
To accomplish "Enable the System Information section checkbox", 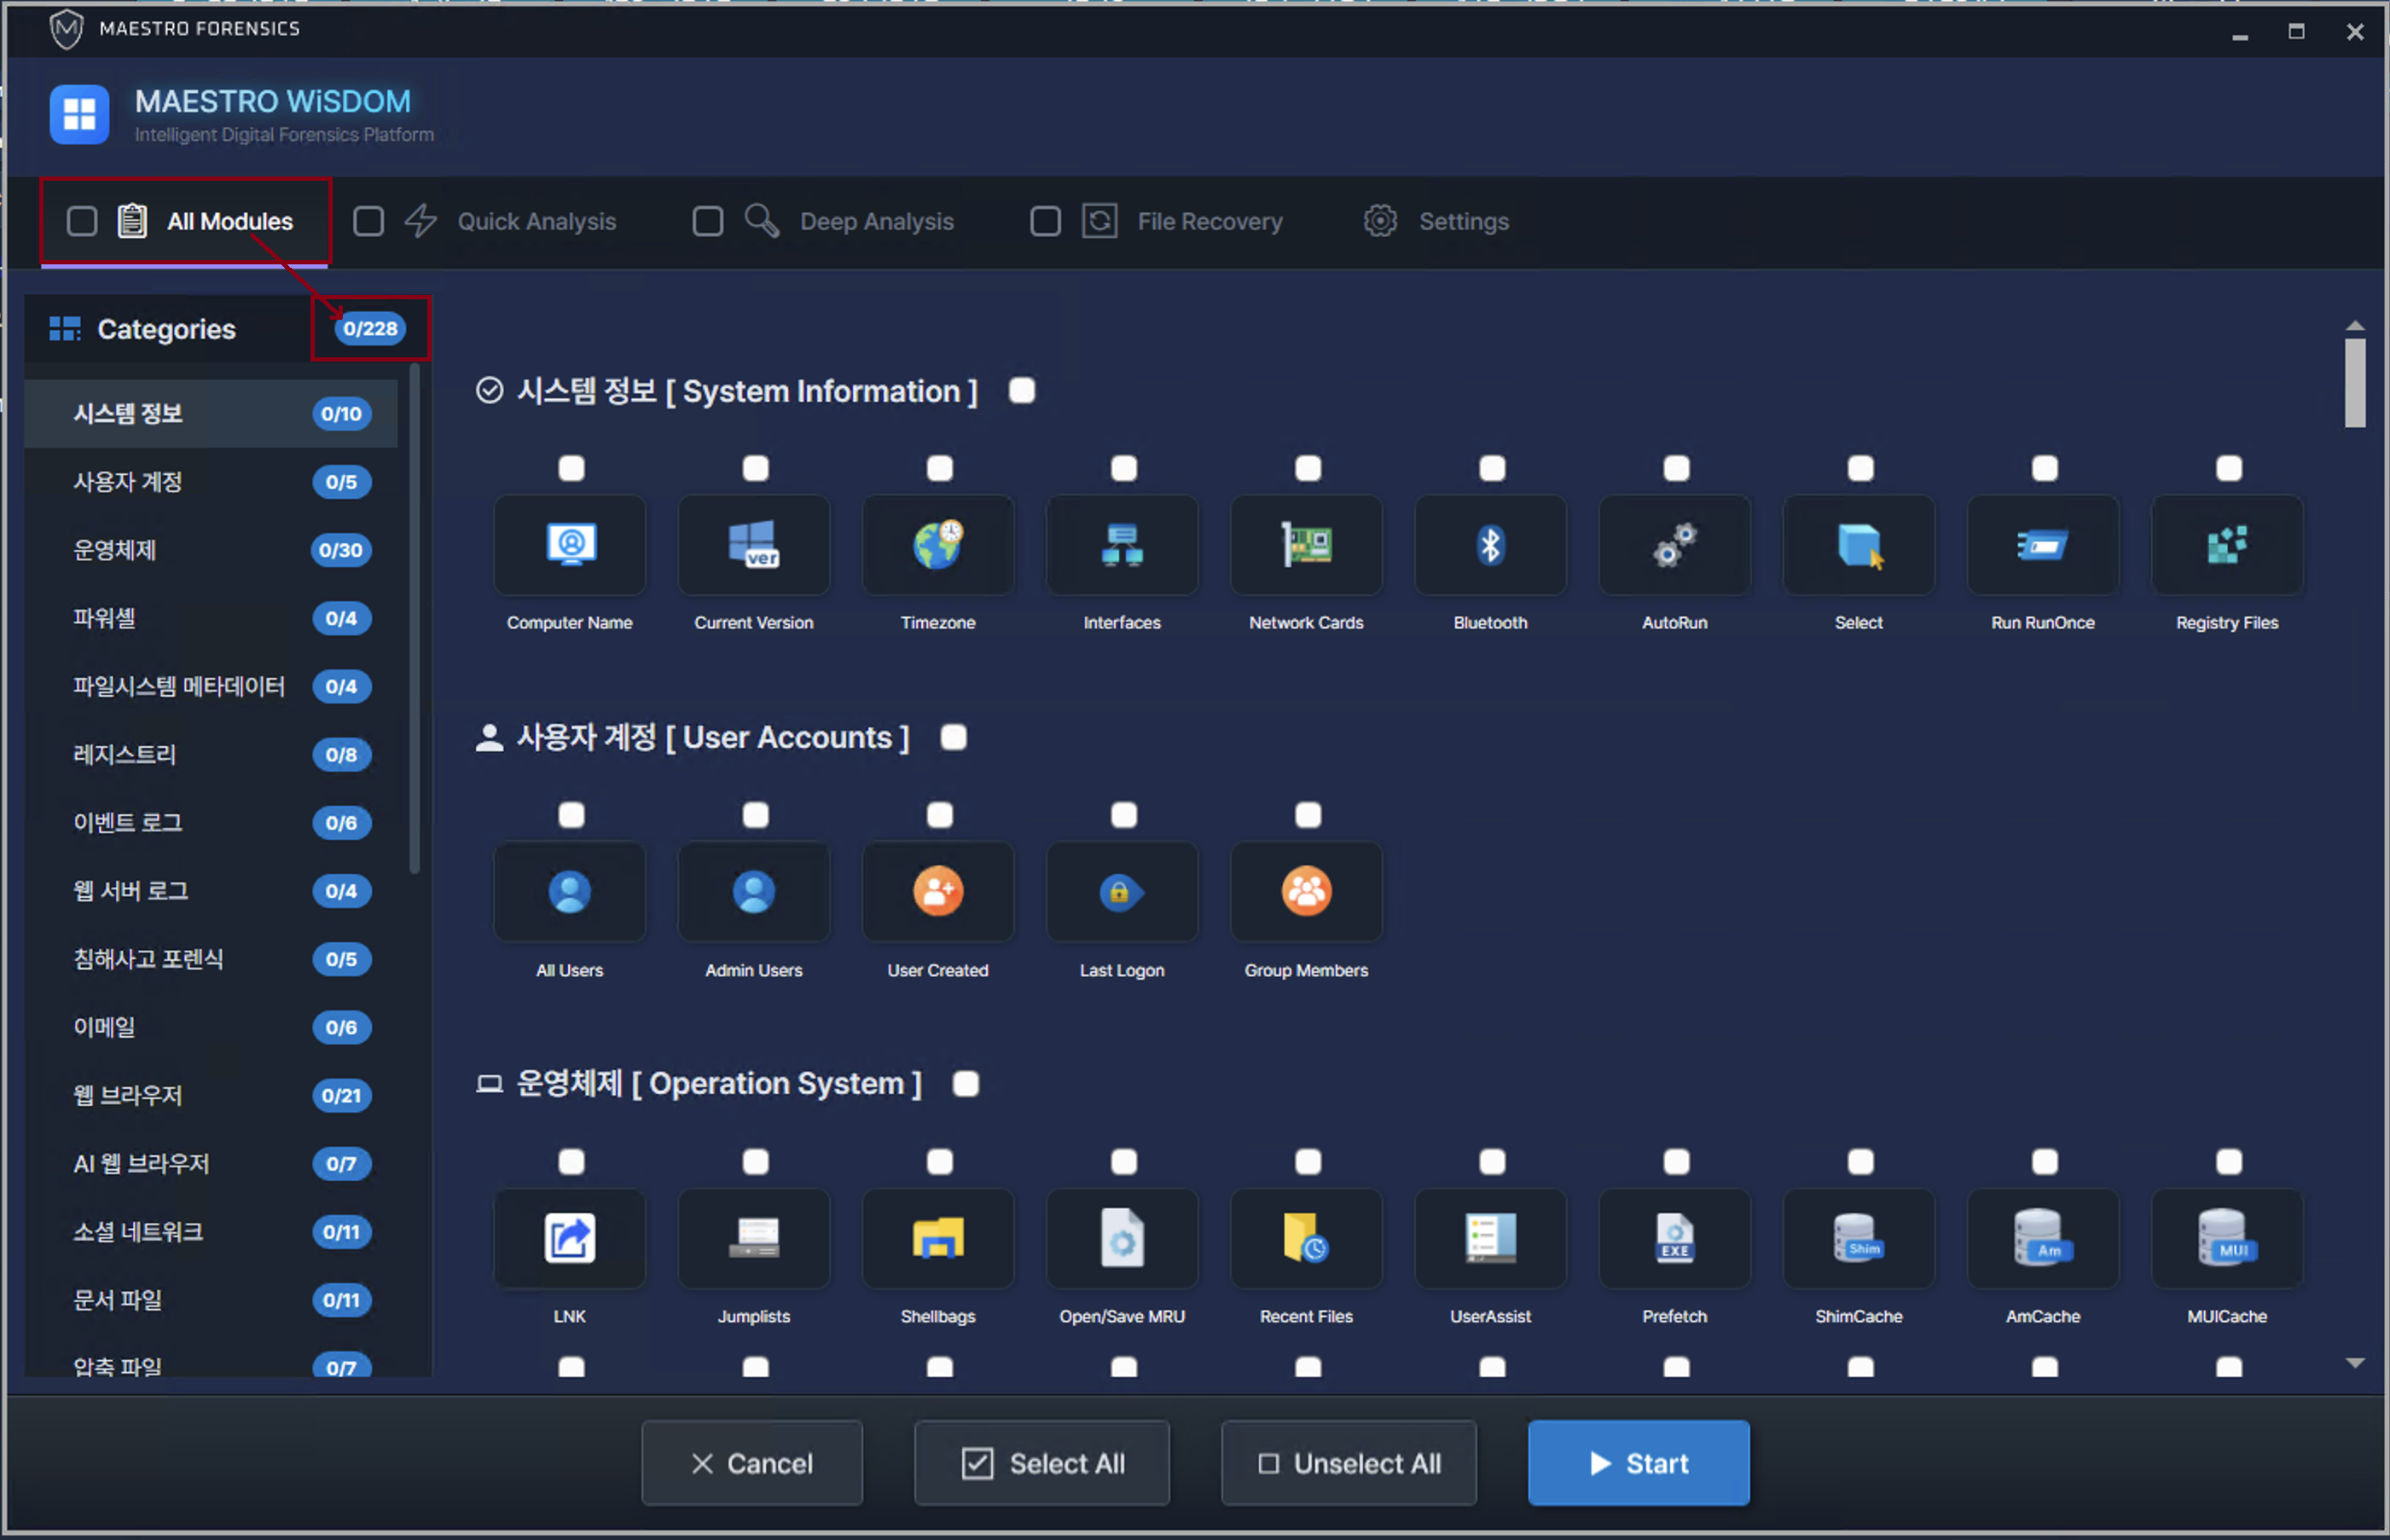I will click(1021, 391).
